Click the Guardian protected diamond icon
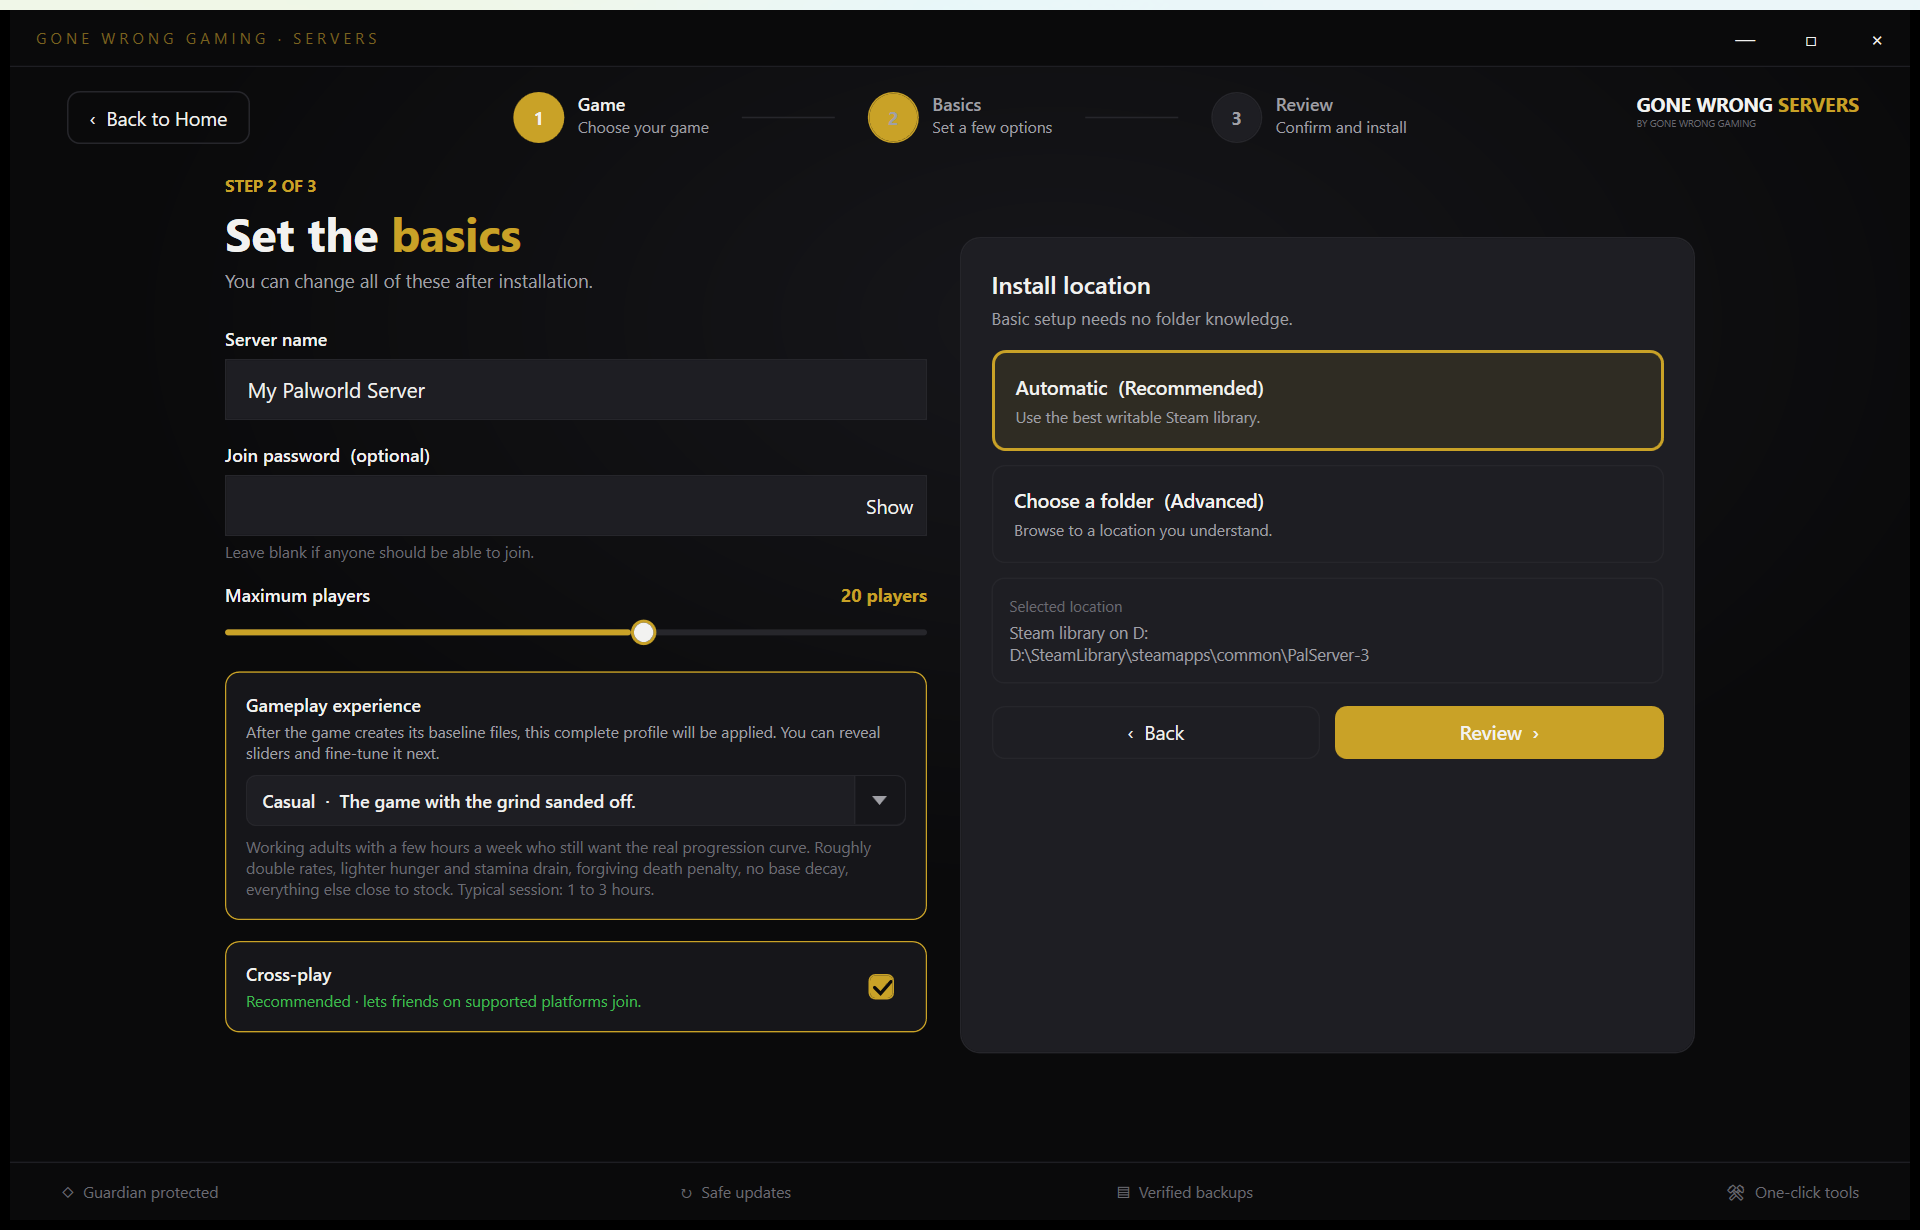Viewport: 1920px width, 1230px height. tap(68, 1192)
